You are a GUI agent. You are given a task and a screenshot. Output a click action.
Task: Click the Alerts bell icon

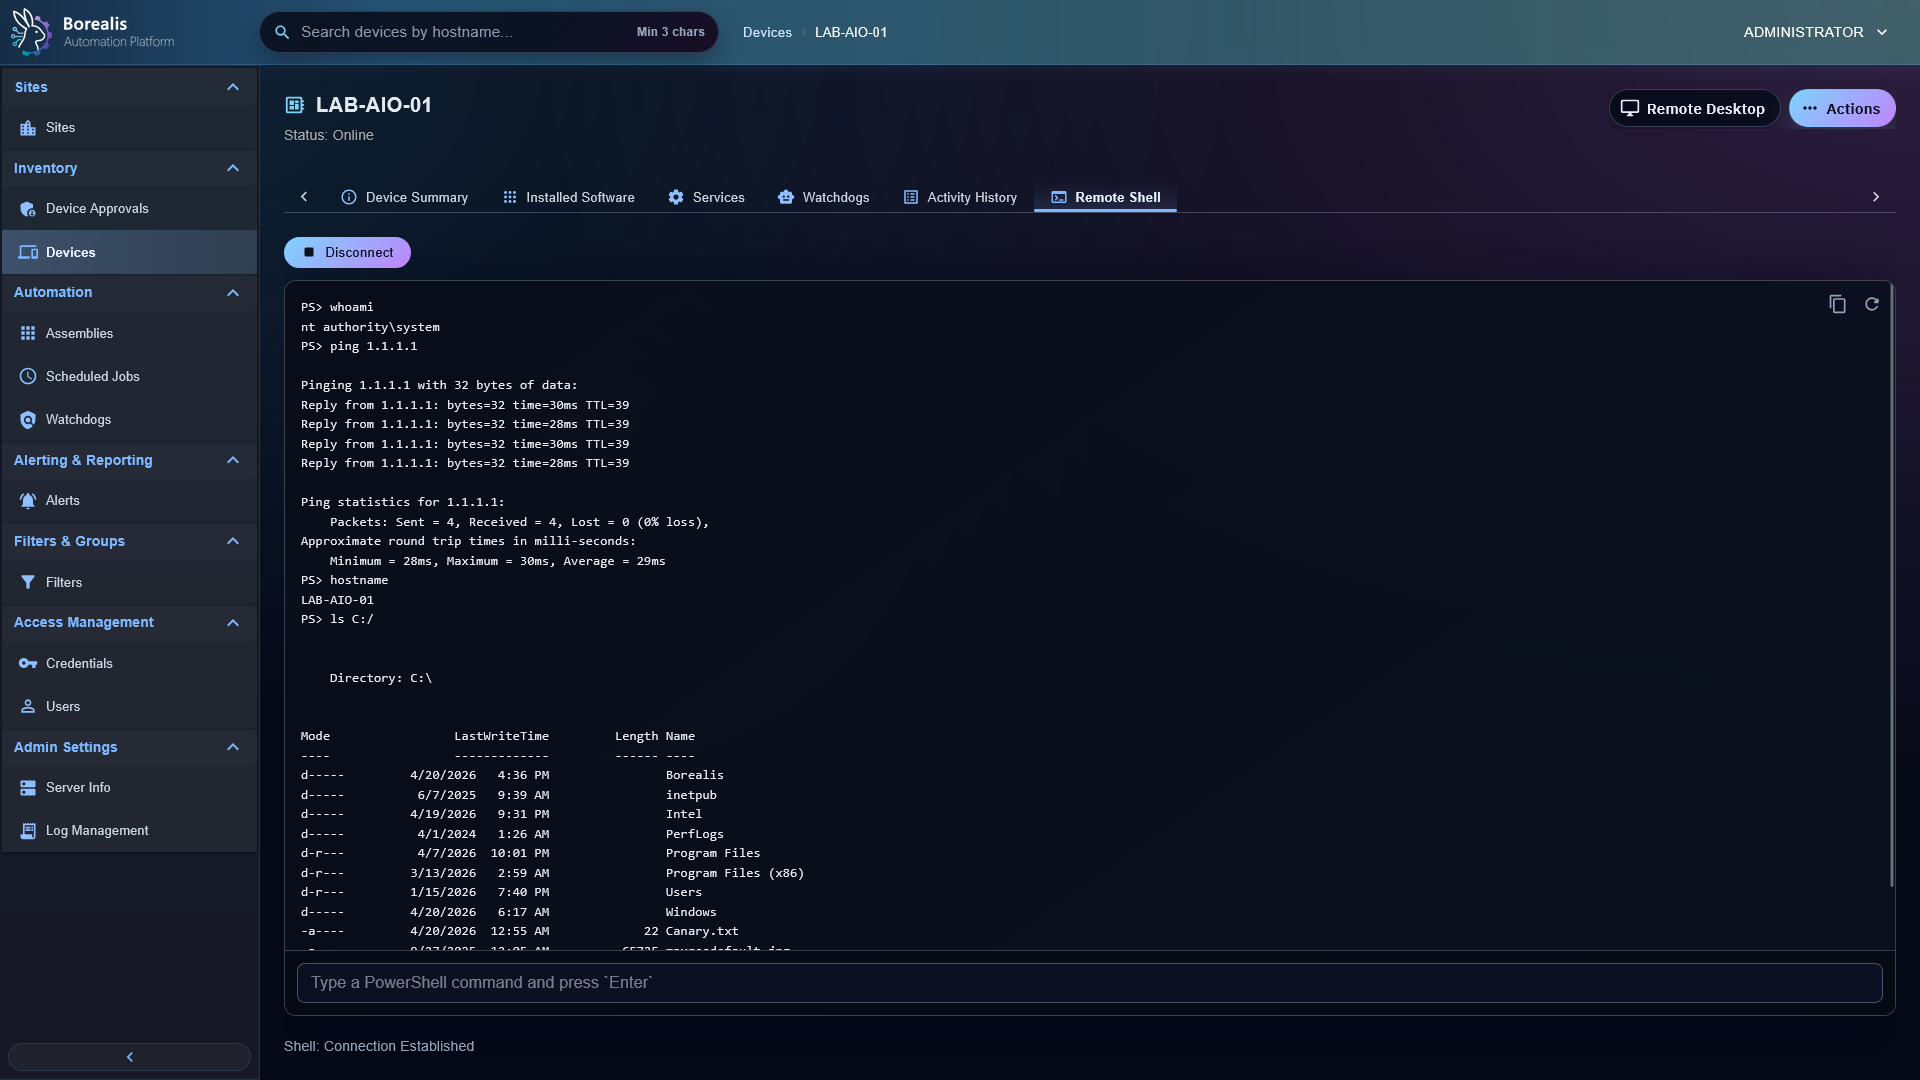click(28, 501)
